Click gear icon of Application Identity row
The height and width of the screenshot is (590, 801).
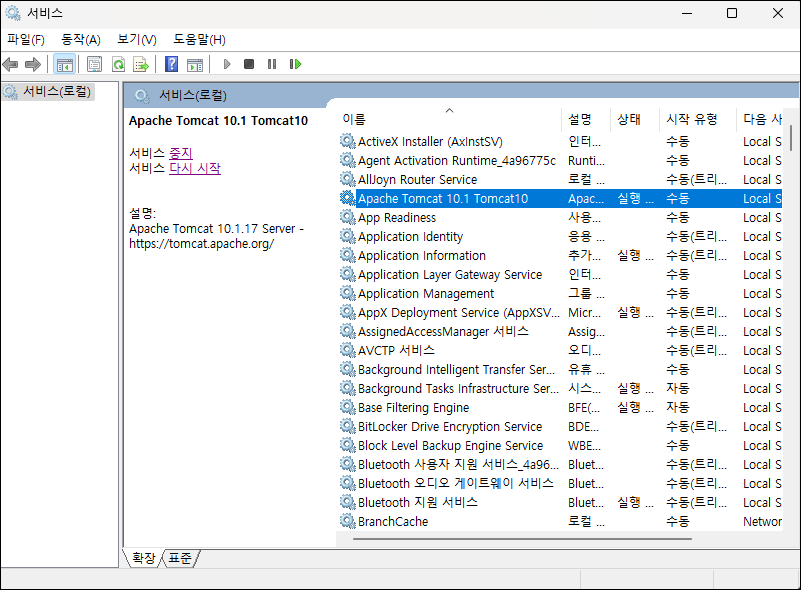click(348, 236)
